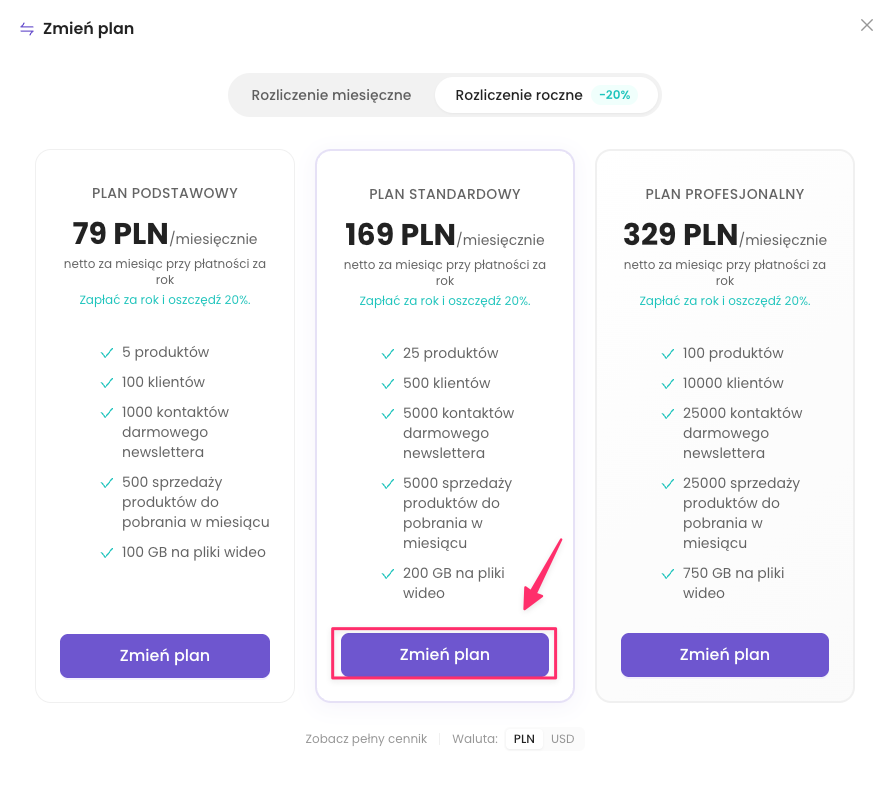Click checkmark next to 10000 klientów
Image resolution: width=891 pixels, height=792 pixels.
667,384
